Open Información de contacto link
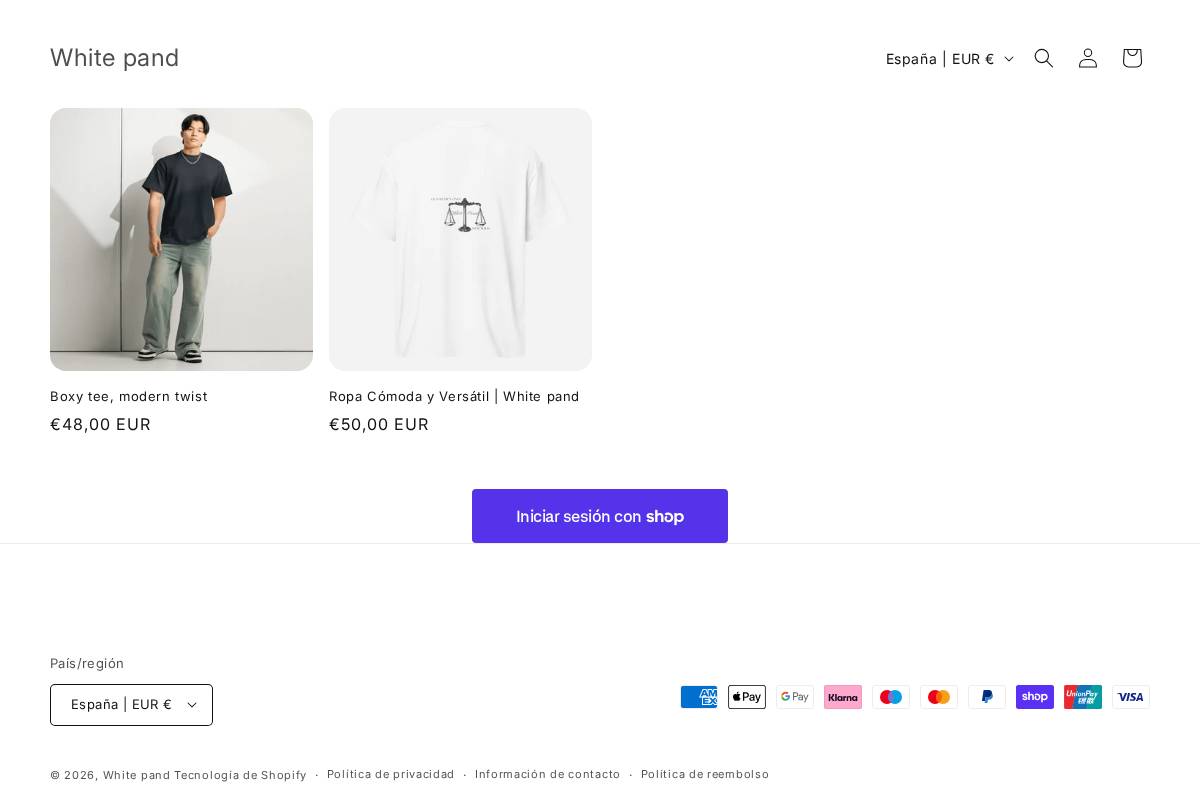The image size is (1200, 800). tap(548, 774)
